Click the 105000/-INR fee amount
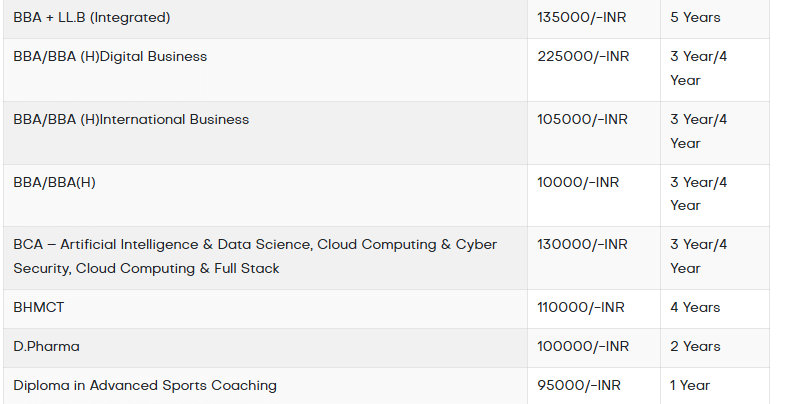The image size is (792, 404). tap(583, 120)
